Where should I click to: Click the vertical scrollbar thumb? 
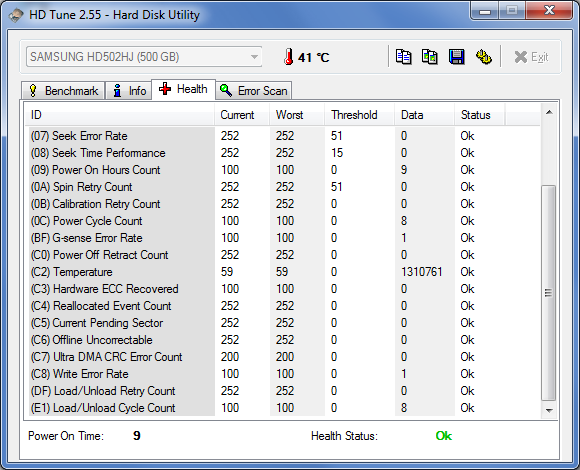click(x=549, y=293)
